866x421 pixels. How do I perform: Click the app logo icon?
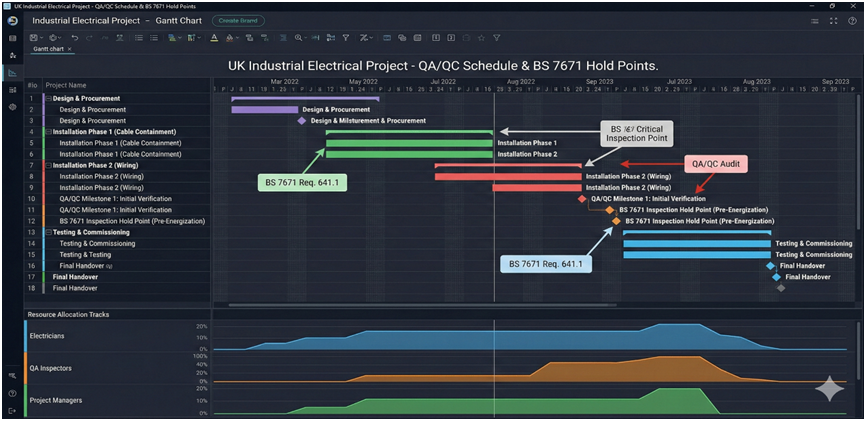[x=12, y=20]
